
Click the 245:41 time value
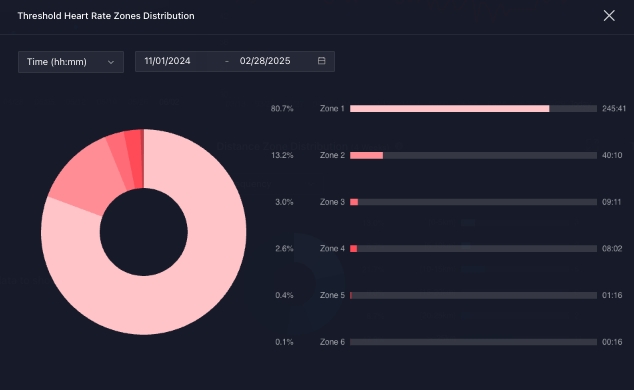pyautogui.click(x=614, y=109)
